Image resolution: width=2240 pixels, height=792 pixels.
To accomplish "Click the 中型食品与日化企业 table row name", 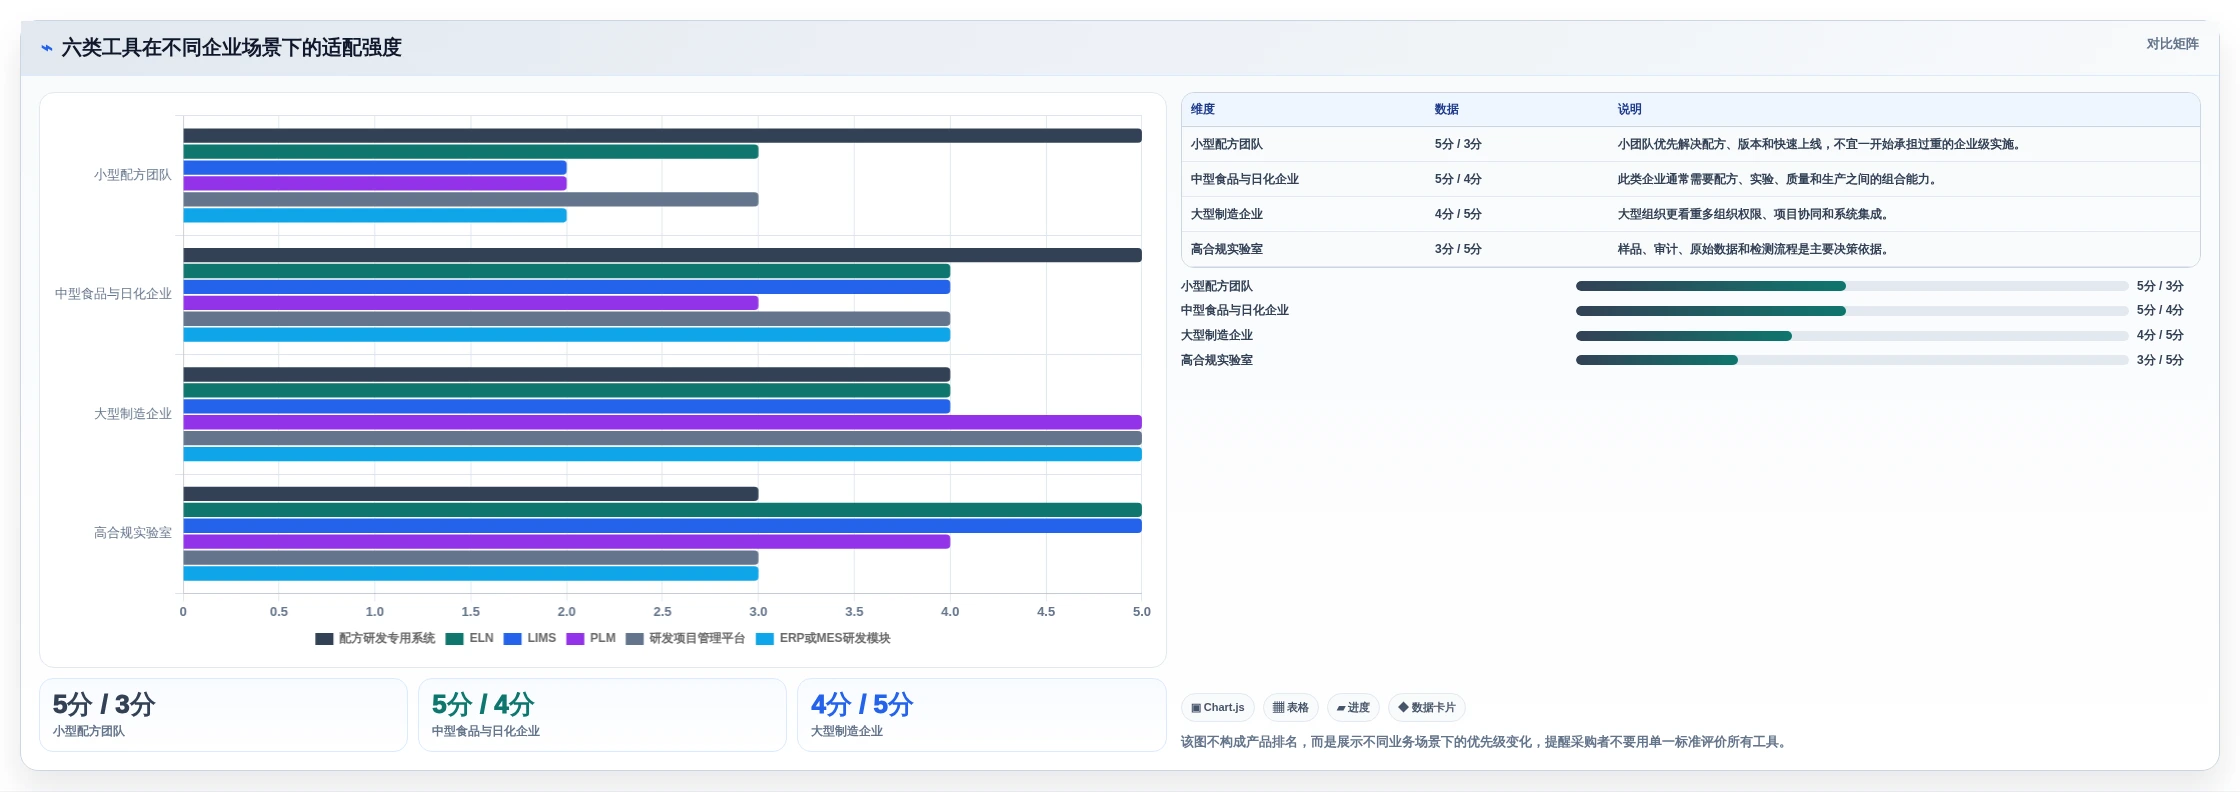I will pos(1245,180).
